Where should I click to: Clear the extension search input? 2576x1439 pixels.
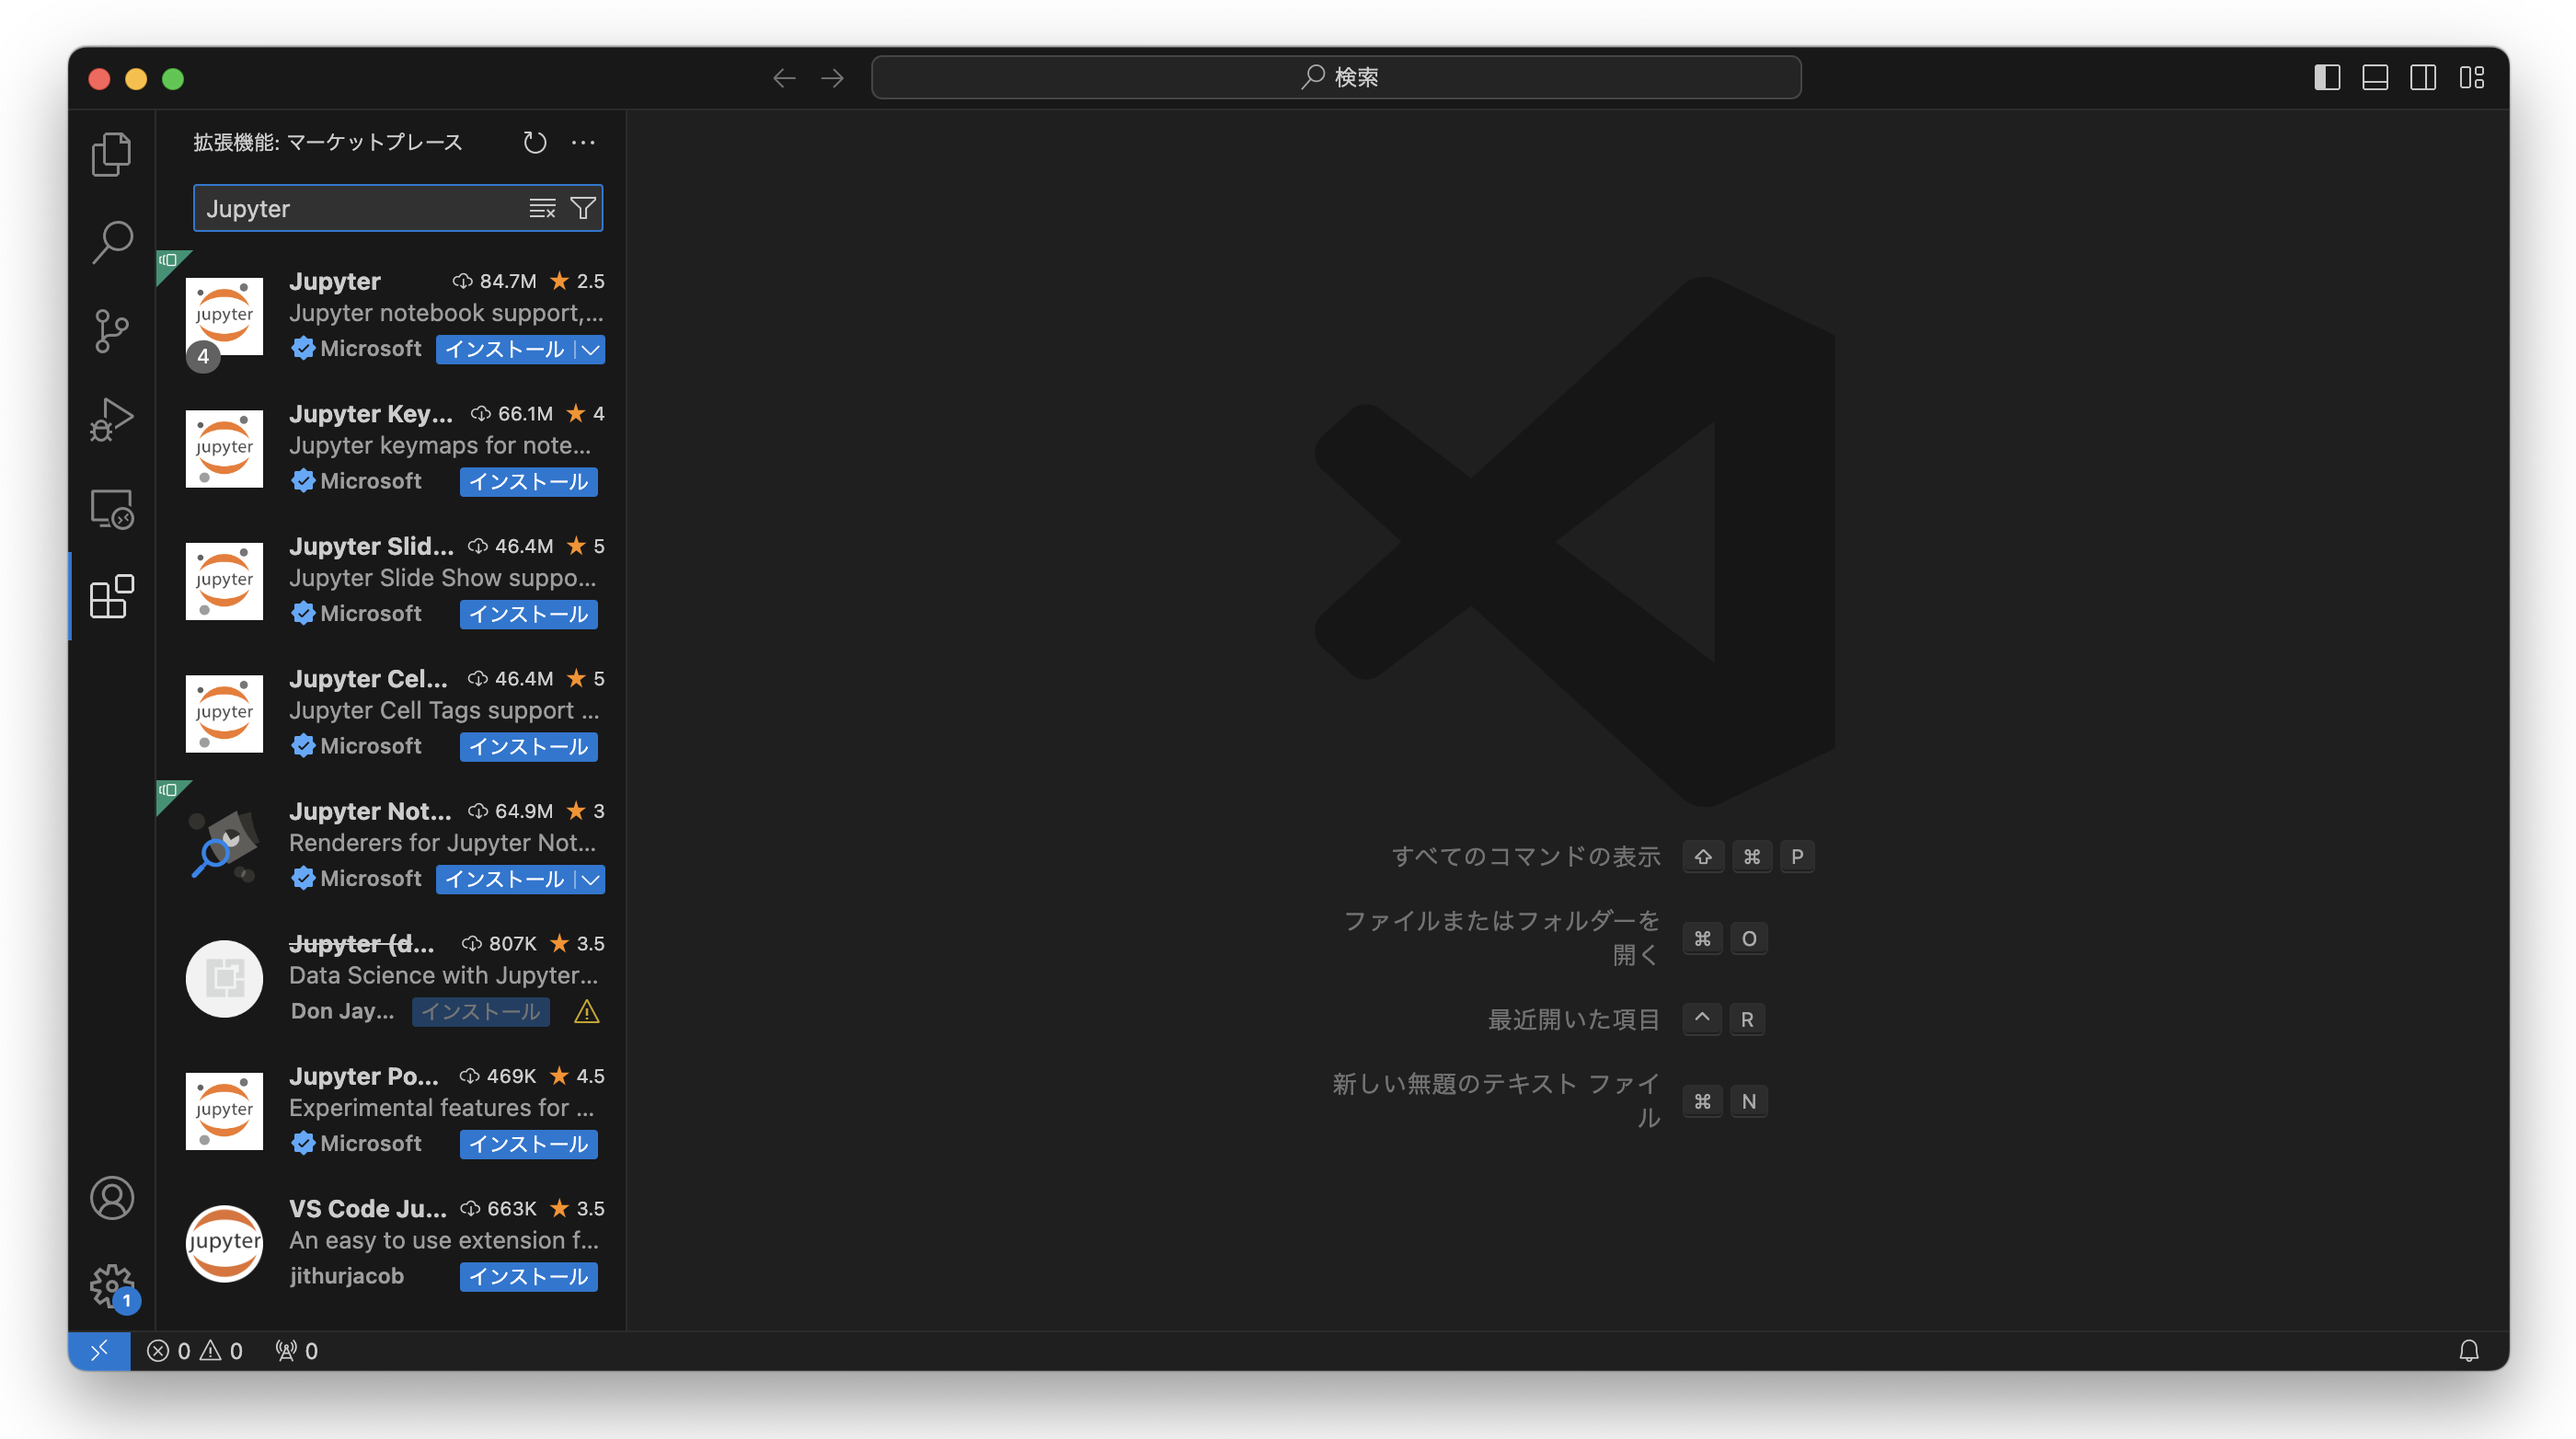pyautogui.click(x=542, y=208)
